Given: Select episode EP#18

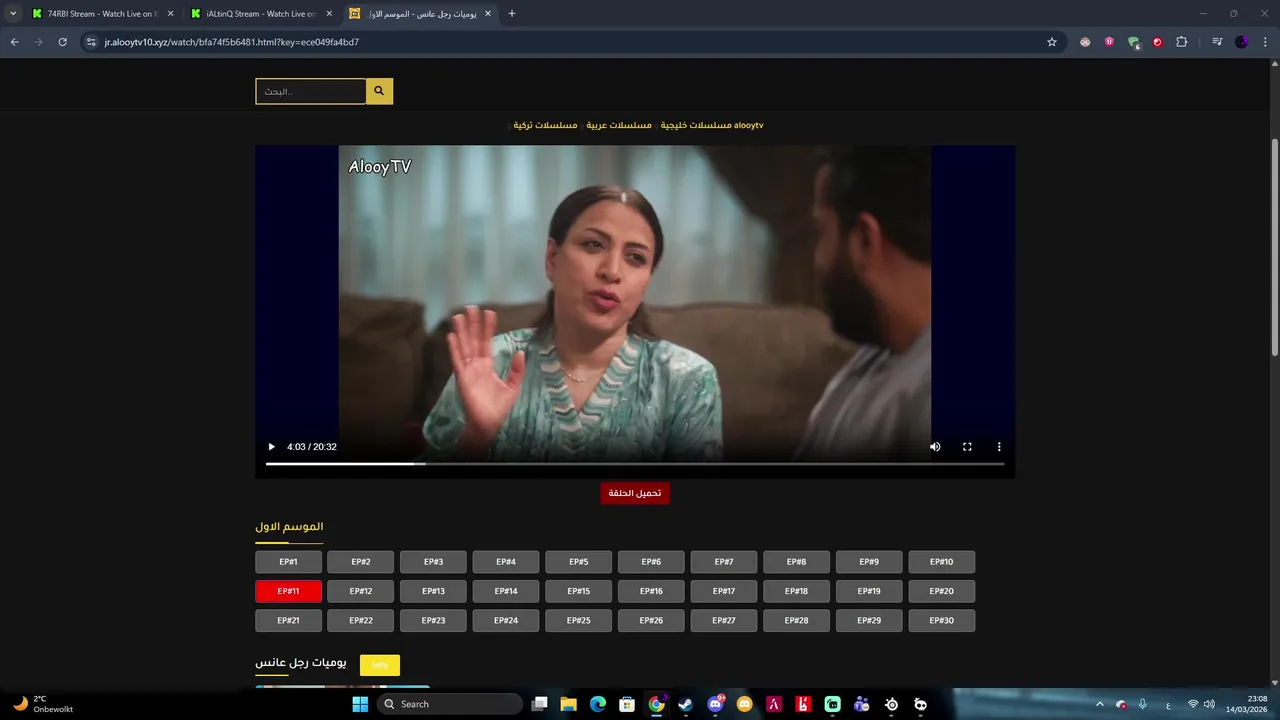Looking at the screenshot, I should (796, 591).
